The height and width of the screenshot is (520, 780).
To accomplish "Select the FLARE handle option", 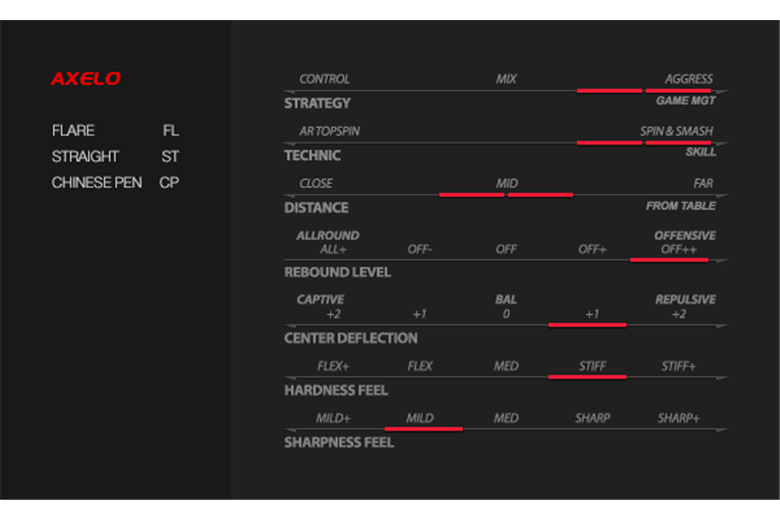I will (x=73, y=130).
